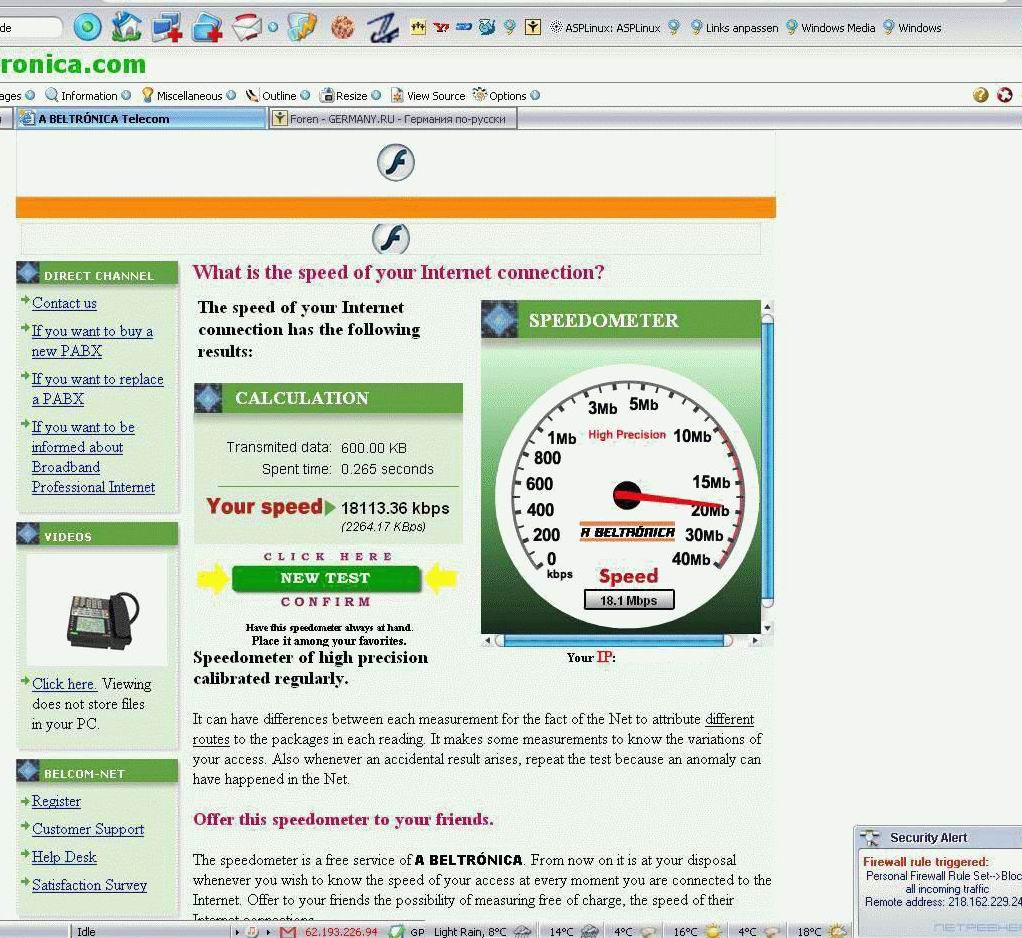Click the IP address 62.193.226.94 in status bar

341,931
